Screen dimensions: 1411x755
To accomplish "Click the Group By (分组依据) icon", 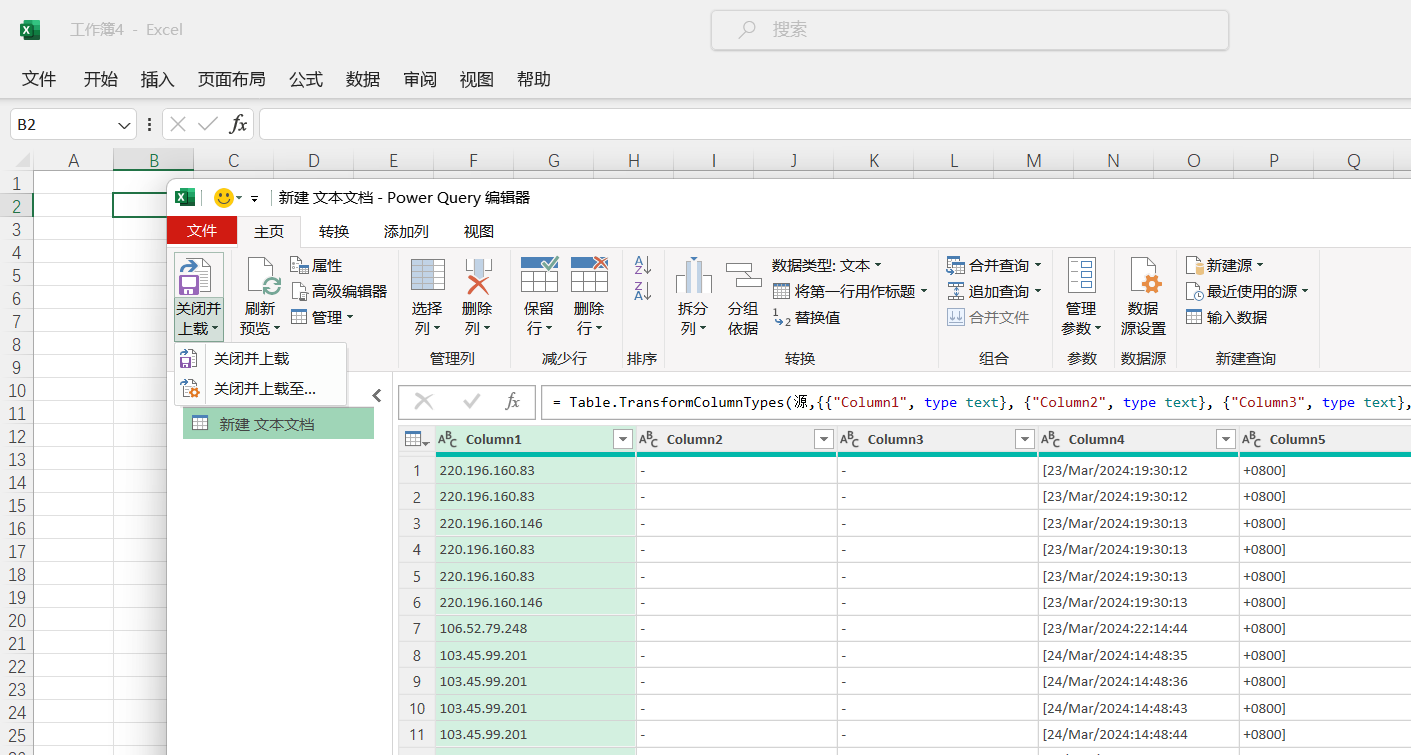I will (x=743, y=277).
